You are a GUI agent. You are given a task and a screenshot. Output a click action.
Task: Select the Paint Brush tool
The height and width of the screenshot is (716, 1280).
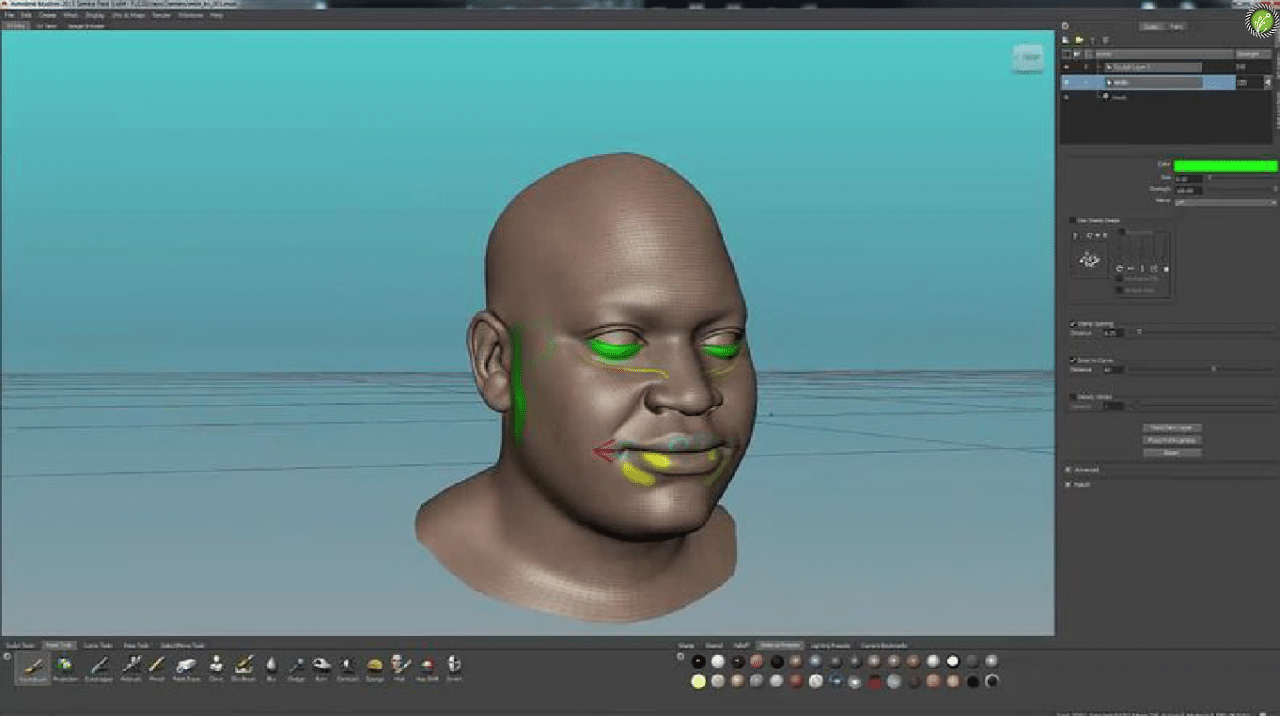[x=31, y=666]
